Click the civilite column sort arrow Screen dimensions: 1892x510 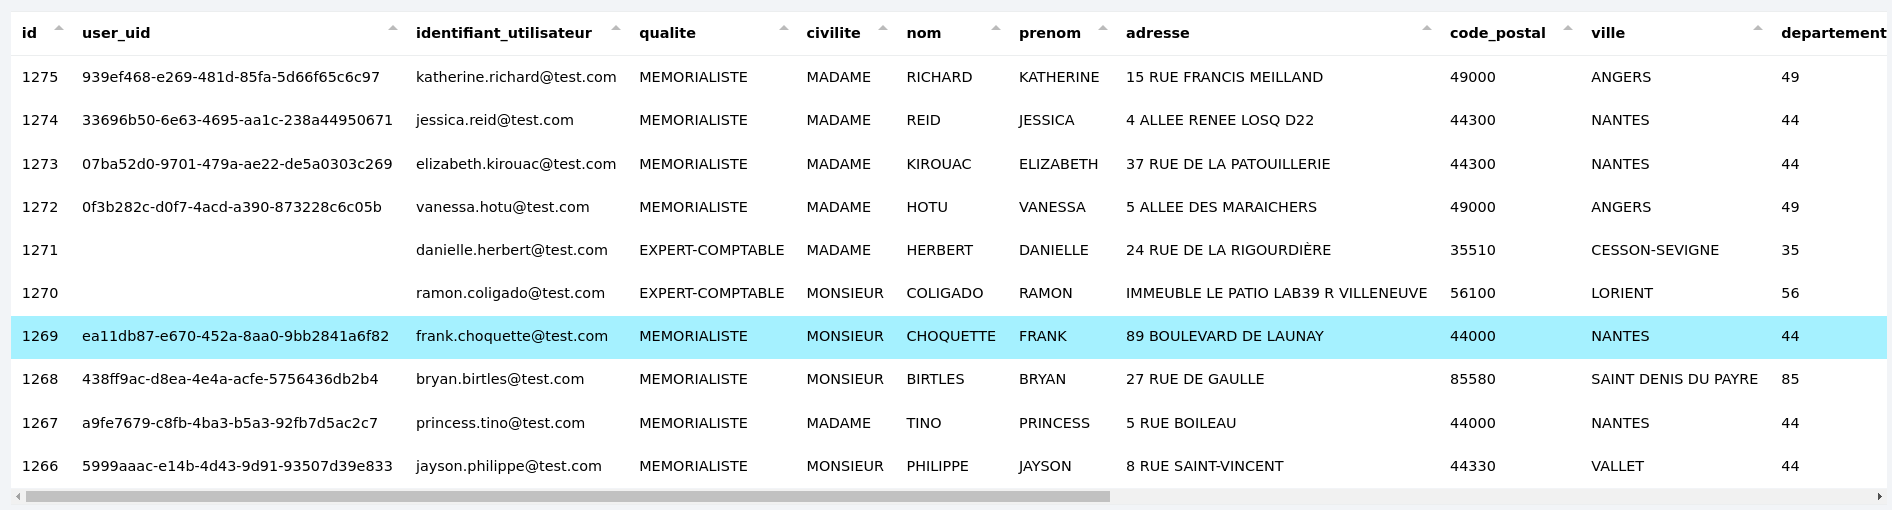coord(883,28)
